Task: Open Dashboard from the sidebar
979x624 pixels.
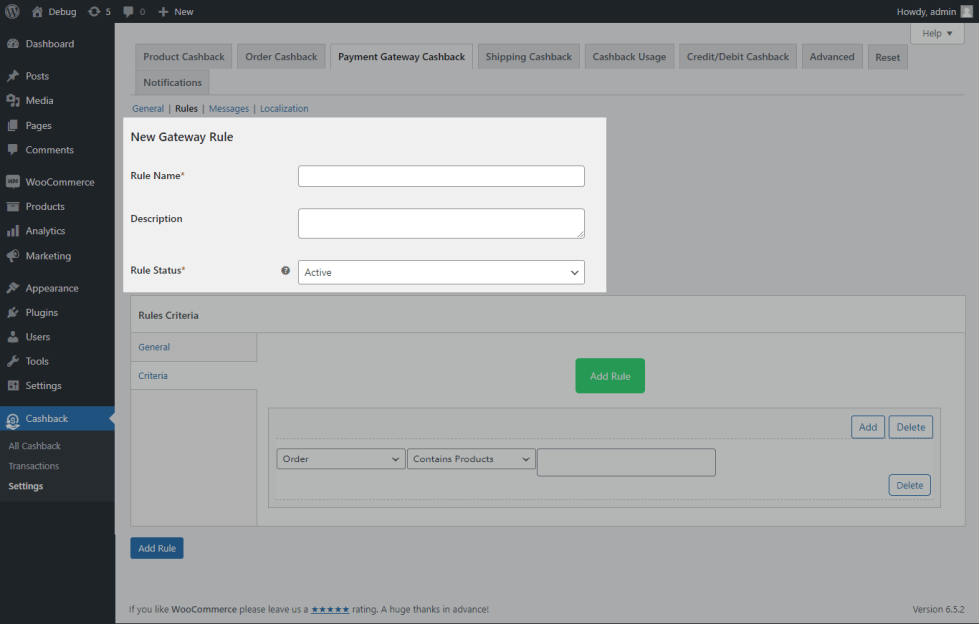Action: 49,44
